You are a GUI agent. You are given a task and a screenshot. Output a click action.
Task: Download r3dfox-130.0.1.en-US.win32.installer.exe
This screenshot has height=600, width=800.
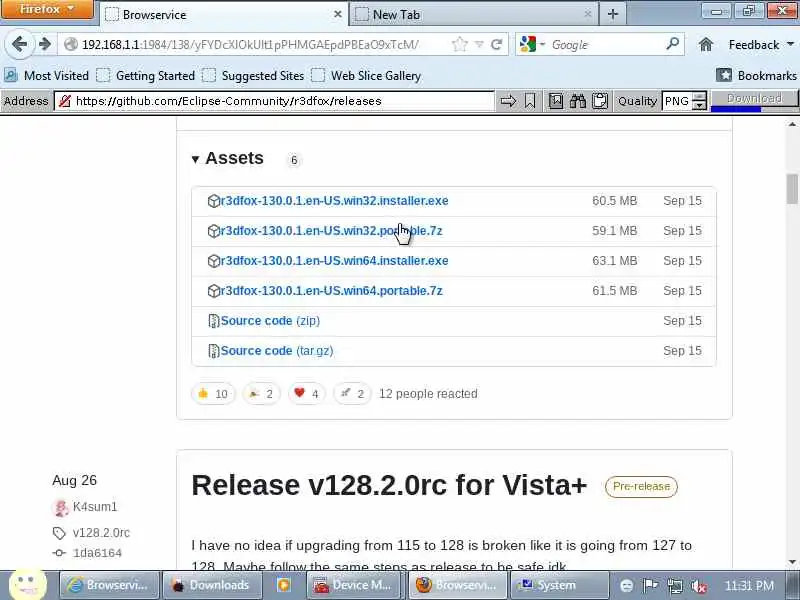click(x=334, y=201)
